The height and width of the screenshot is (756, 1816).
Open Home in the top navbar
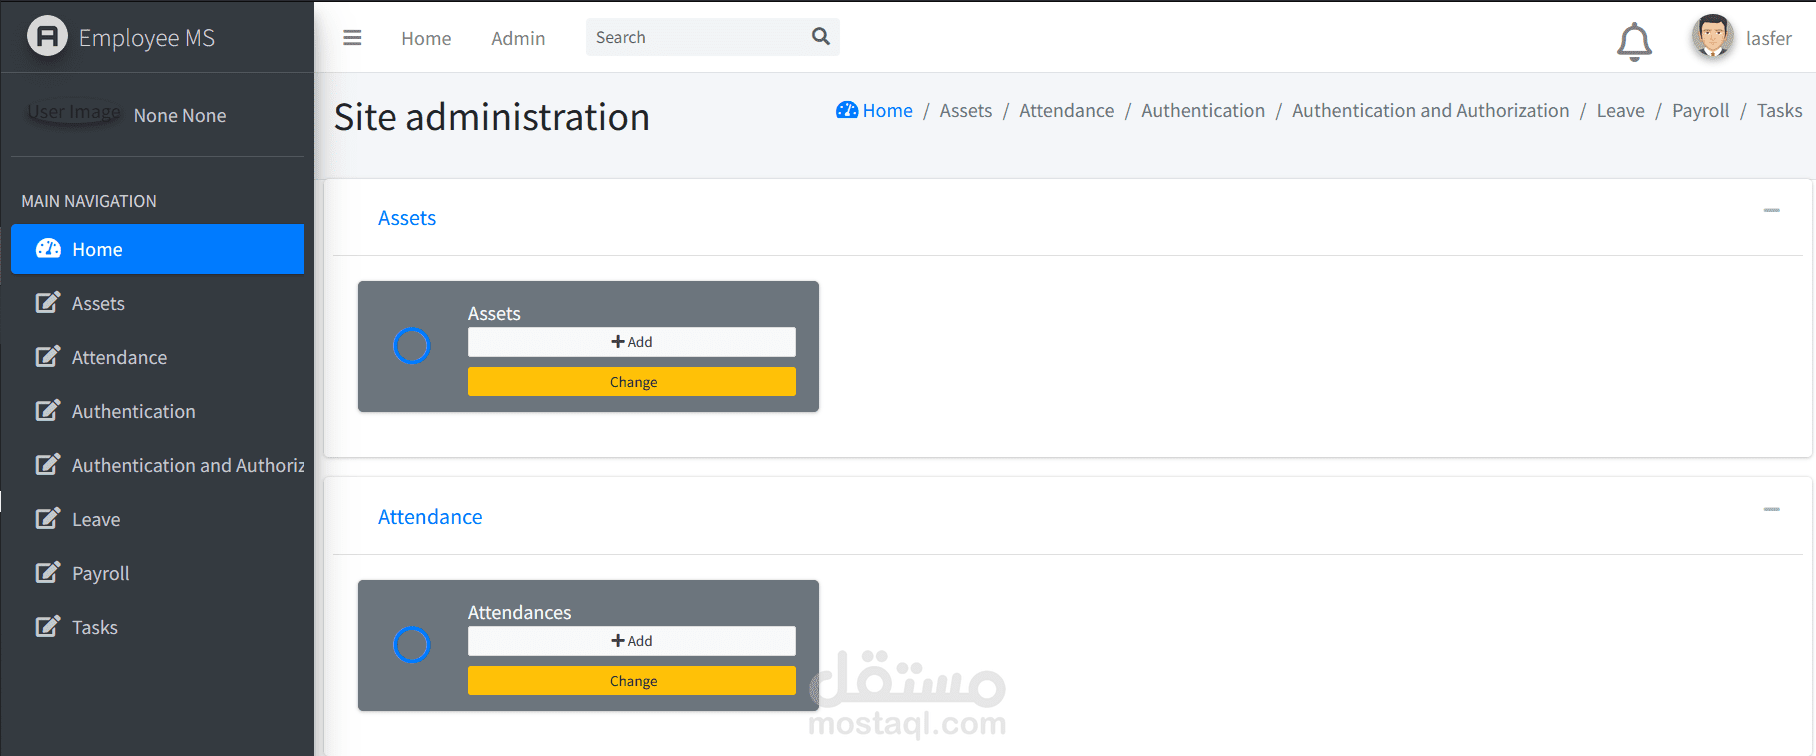point(426,38)
